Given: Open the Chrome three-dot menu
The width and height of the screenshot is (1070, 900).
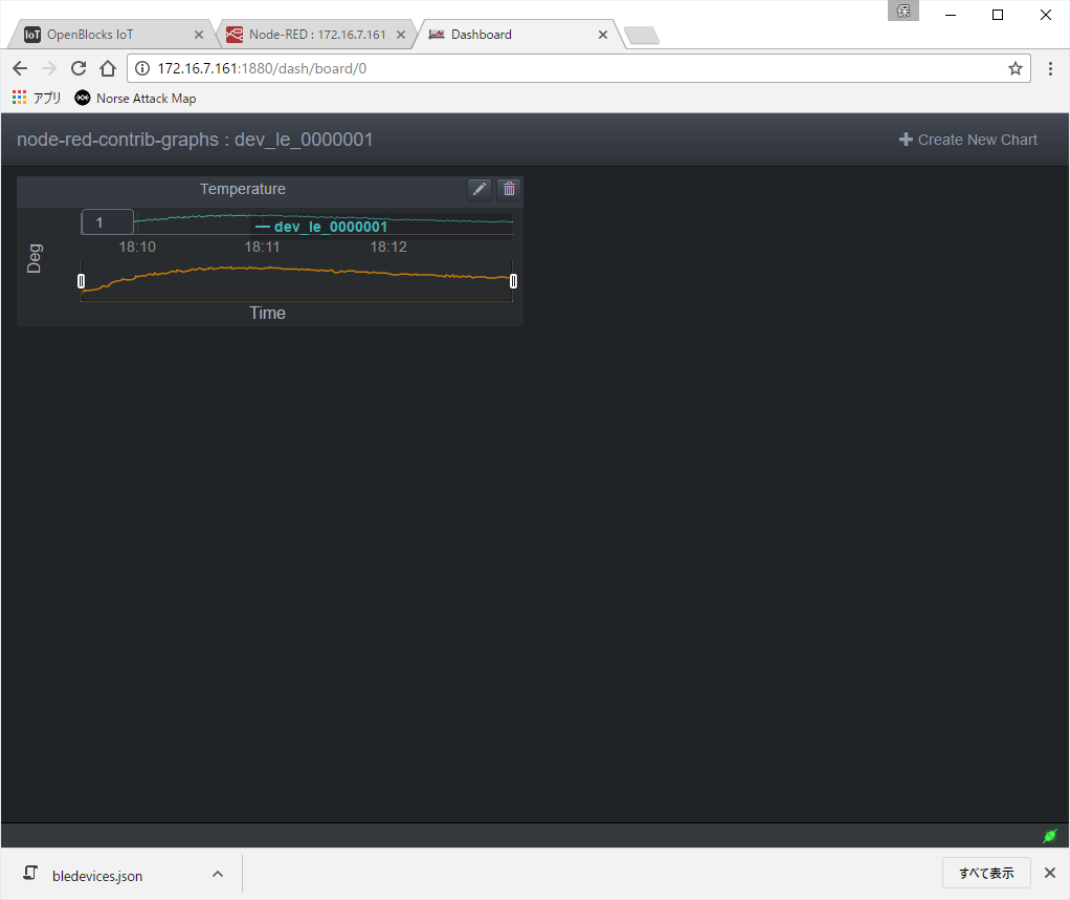Looking at the screenshot, I should [1050, 68].
